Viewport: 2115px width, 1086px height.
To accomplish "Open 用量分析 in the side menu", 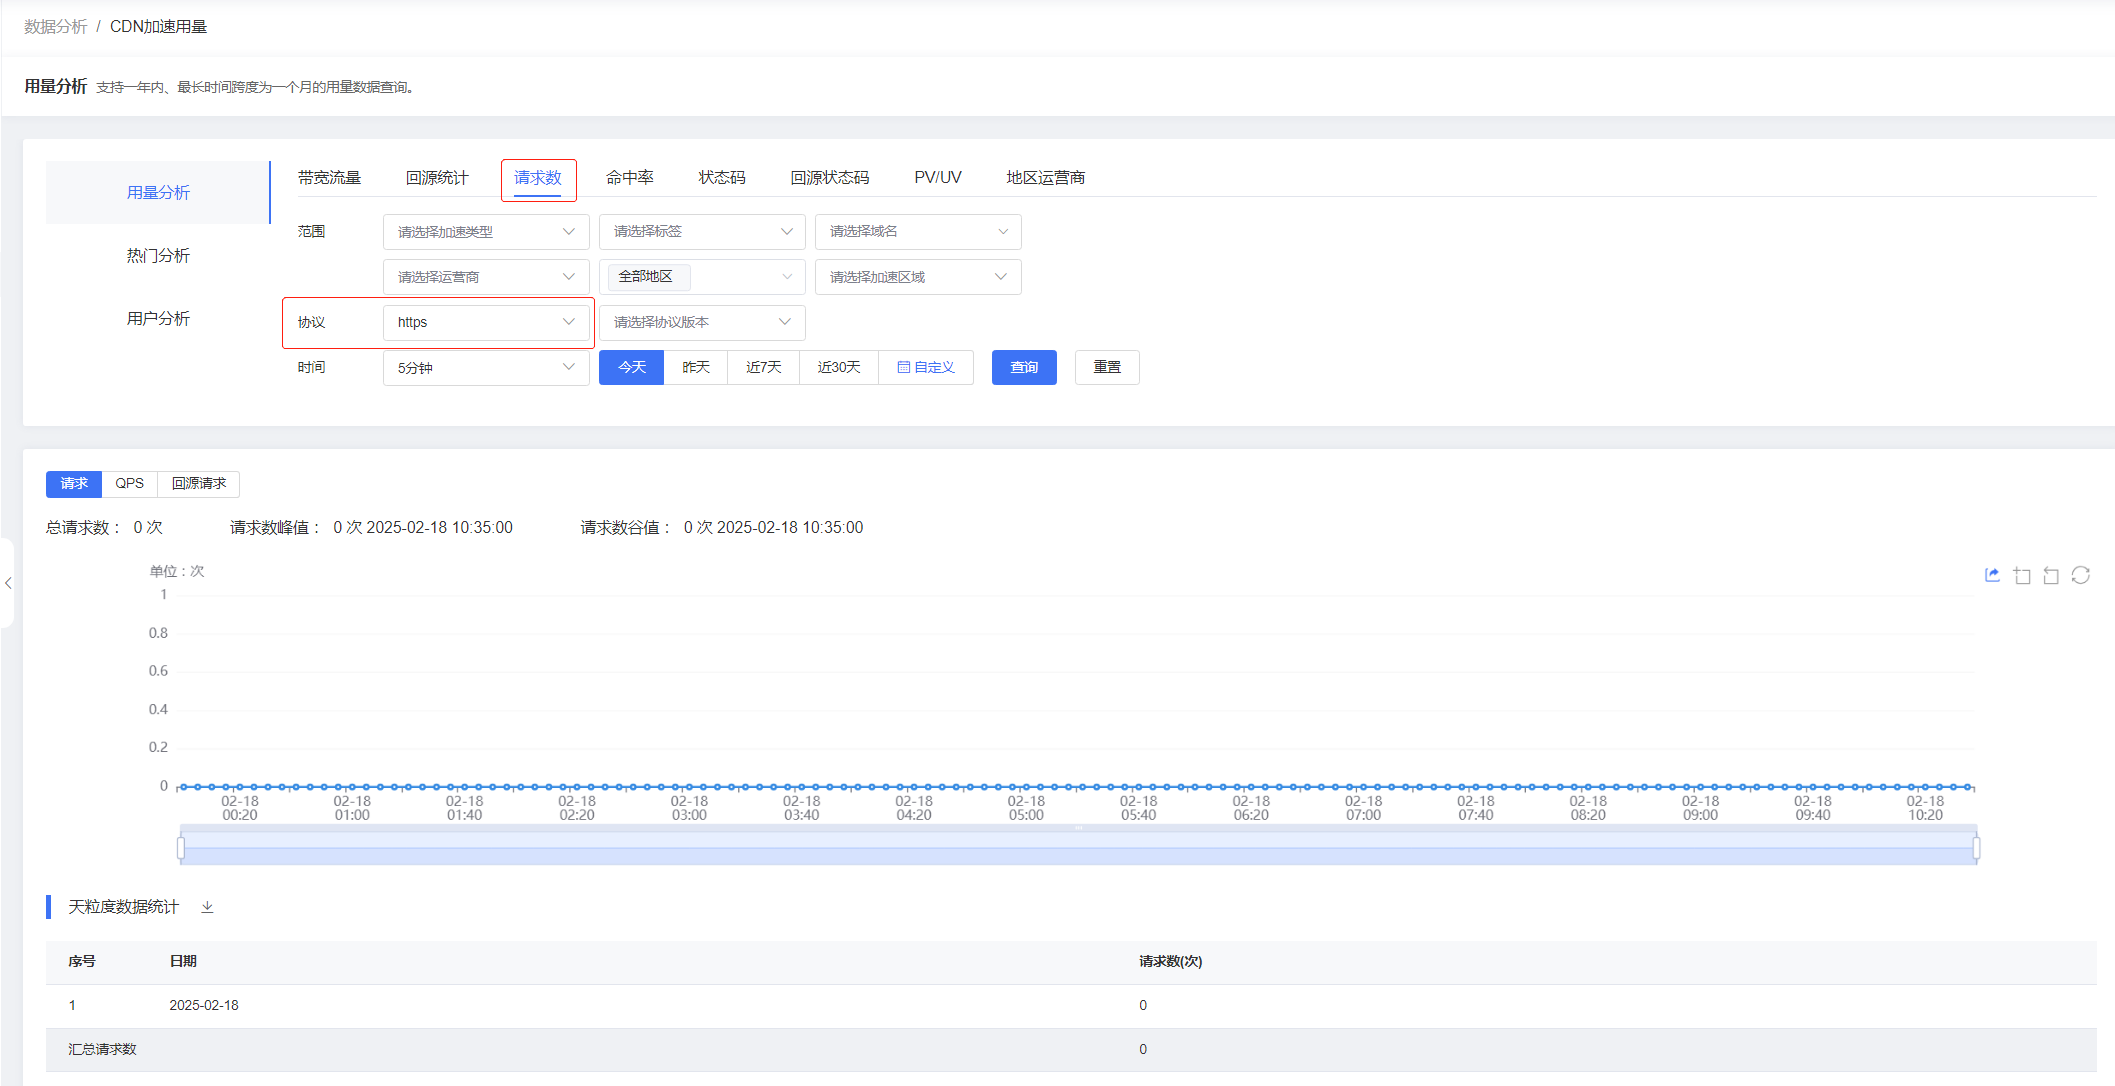I will click(x=158, y=192).
